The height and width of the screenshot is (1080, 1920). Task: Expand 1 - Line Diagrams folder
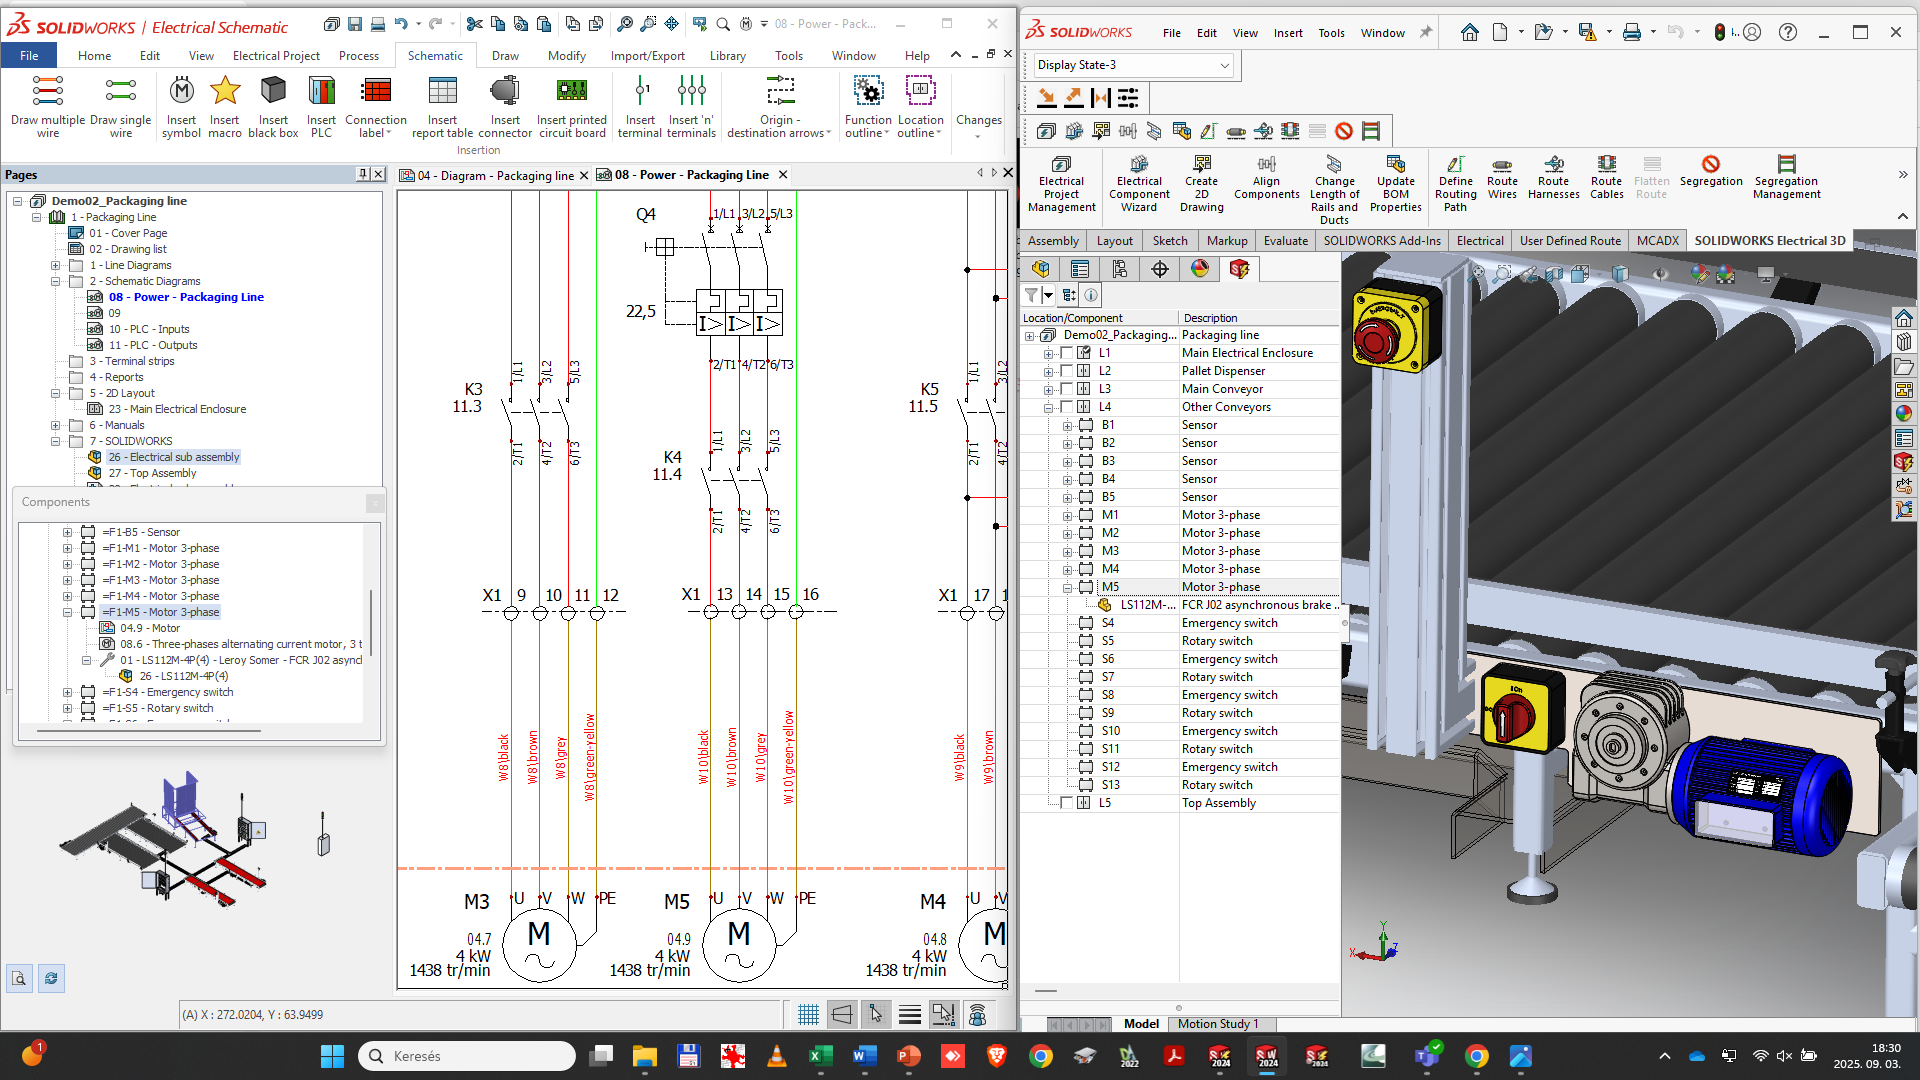pyautogui.click(x=56, y=265)
